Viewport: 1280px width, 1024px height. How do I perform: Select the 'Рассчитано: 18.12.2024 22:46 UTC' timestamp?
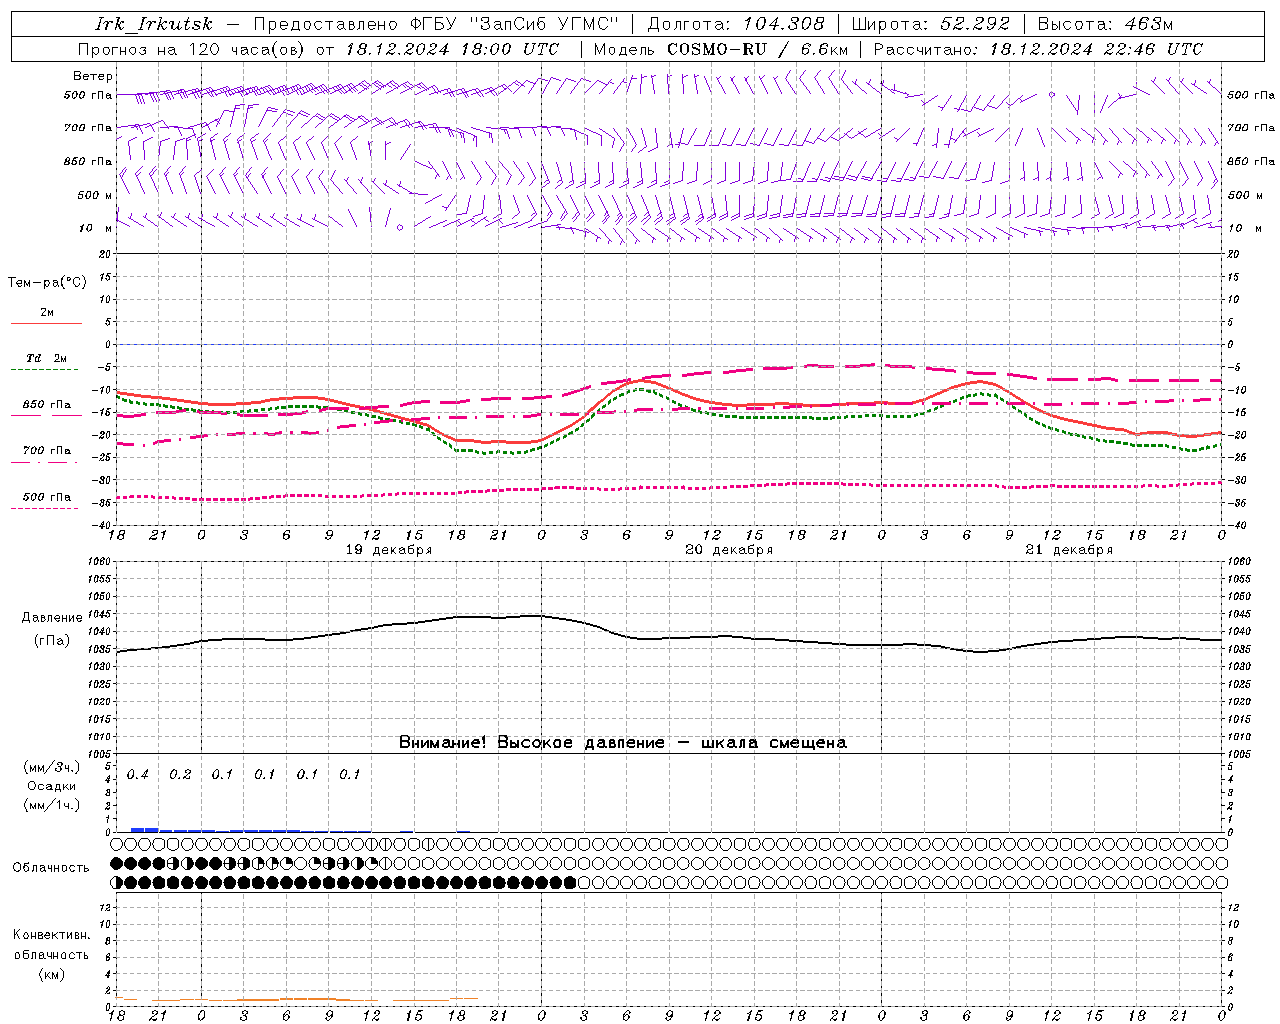pyautogui.click(x=1038, y=49)
